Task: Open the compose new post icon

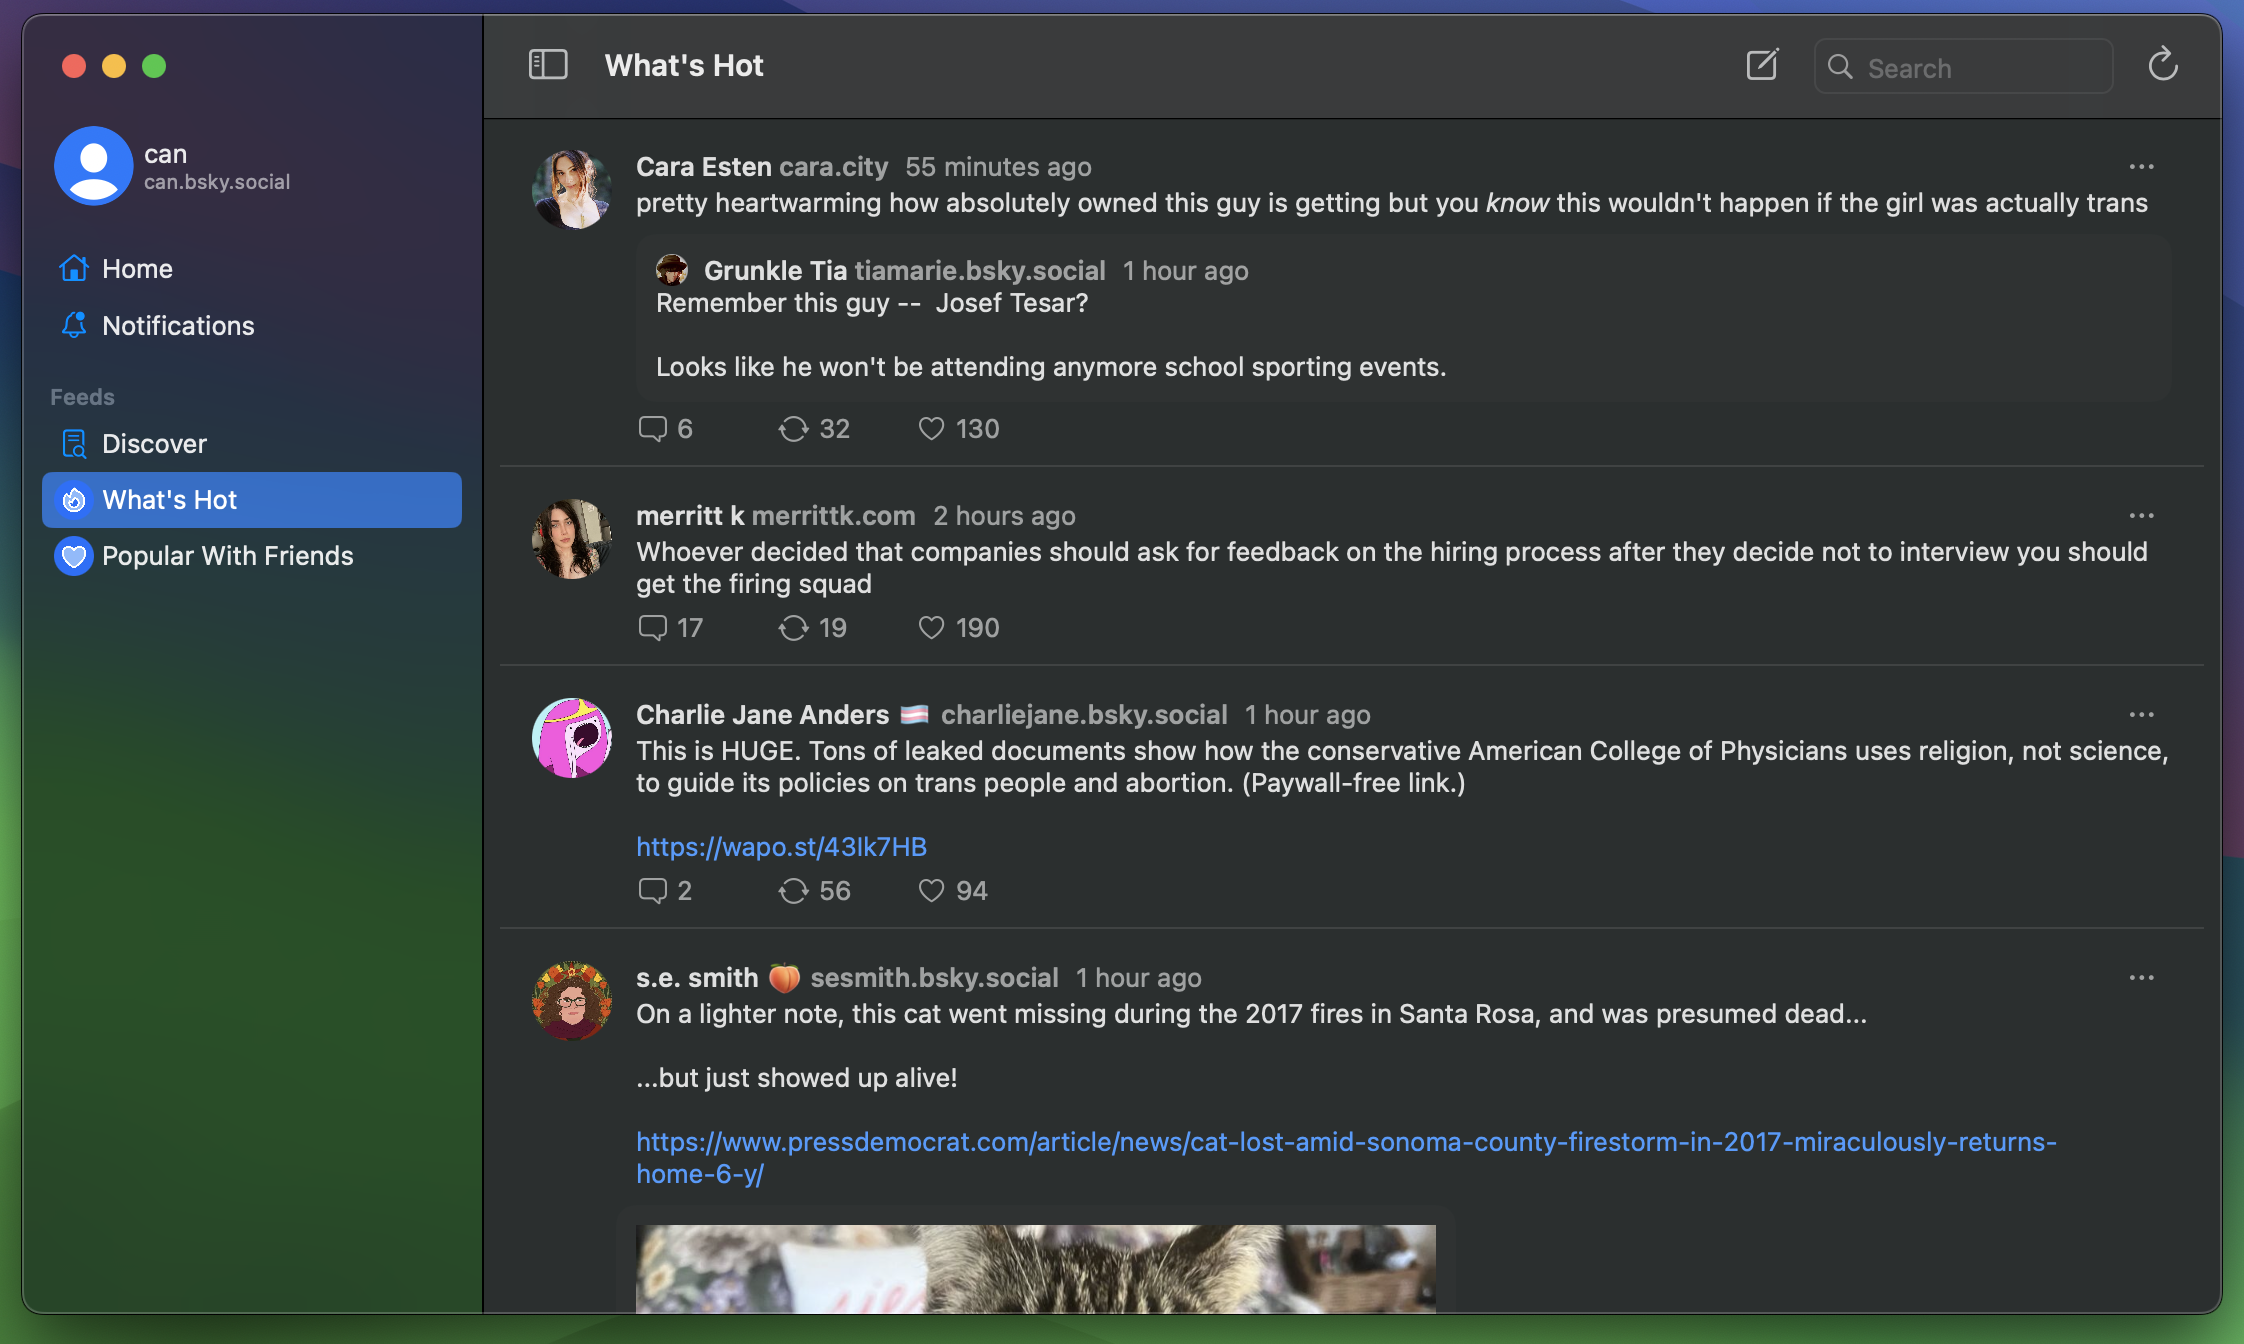Action: [x=1762, y=66]
